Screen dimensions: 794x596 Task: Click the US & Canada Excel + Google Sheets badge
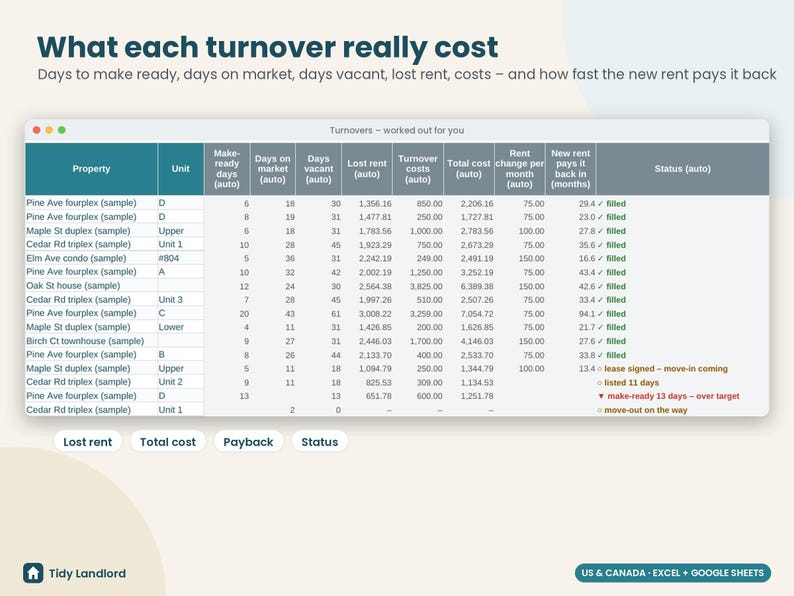coord(672,573)
